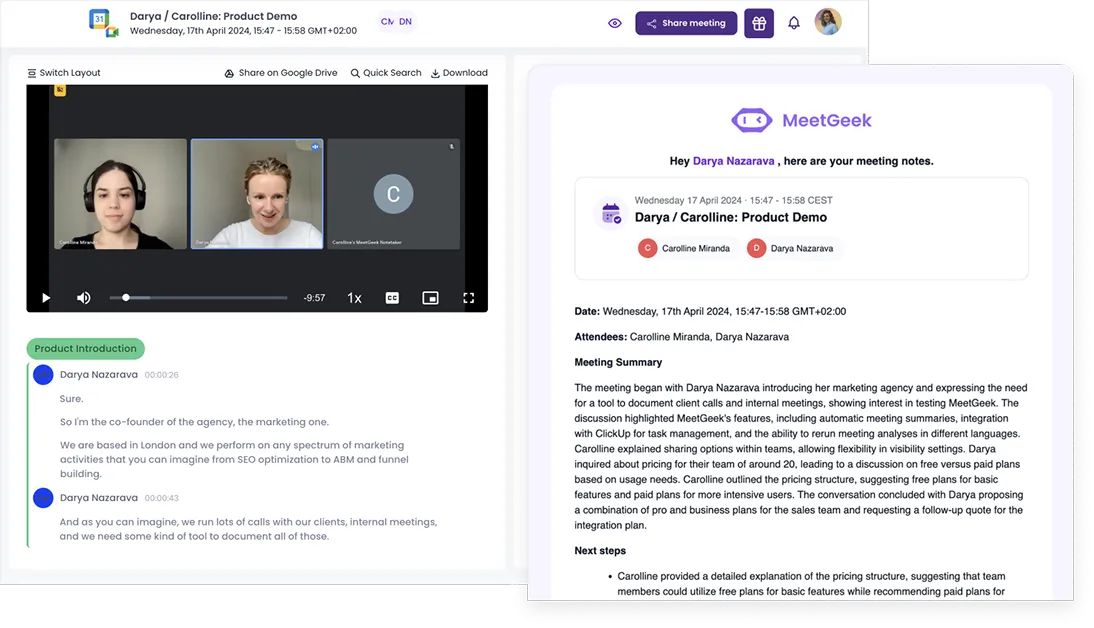Select Caroline Miranda's video tile
1094x628 pixels.
(121, 193)
